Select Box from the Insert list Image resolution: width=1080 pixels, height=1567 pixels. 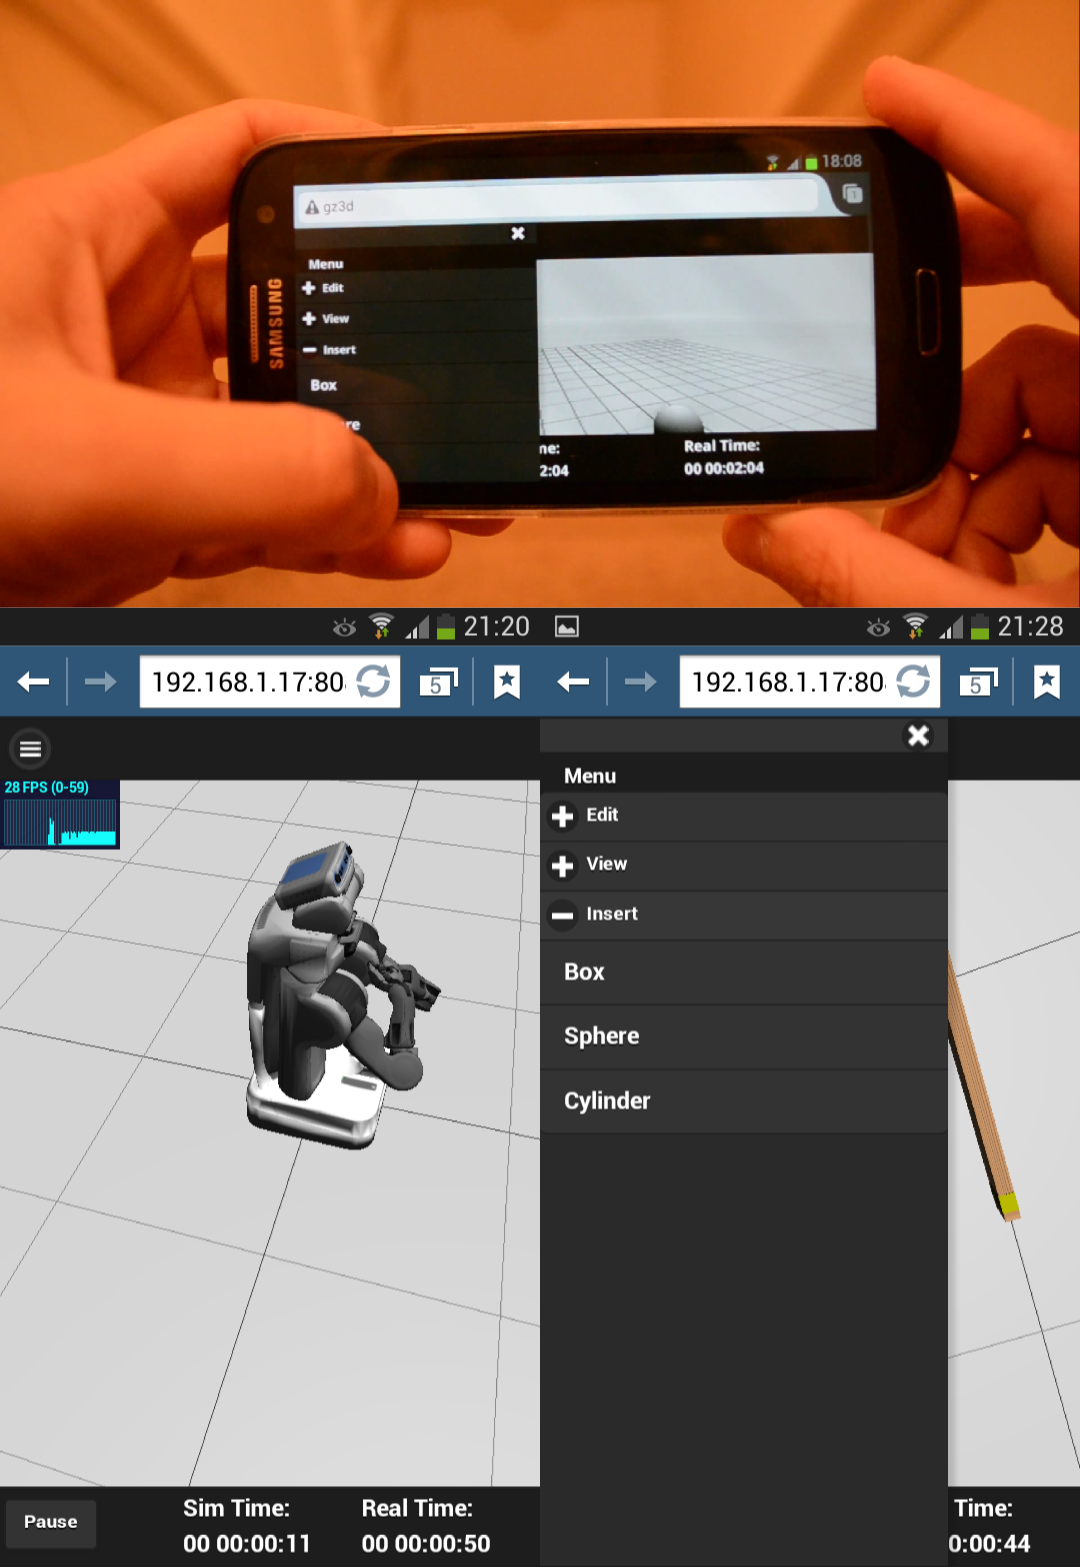pyautogui.click(x=585, y=972)
